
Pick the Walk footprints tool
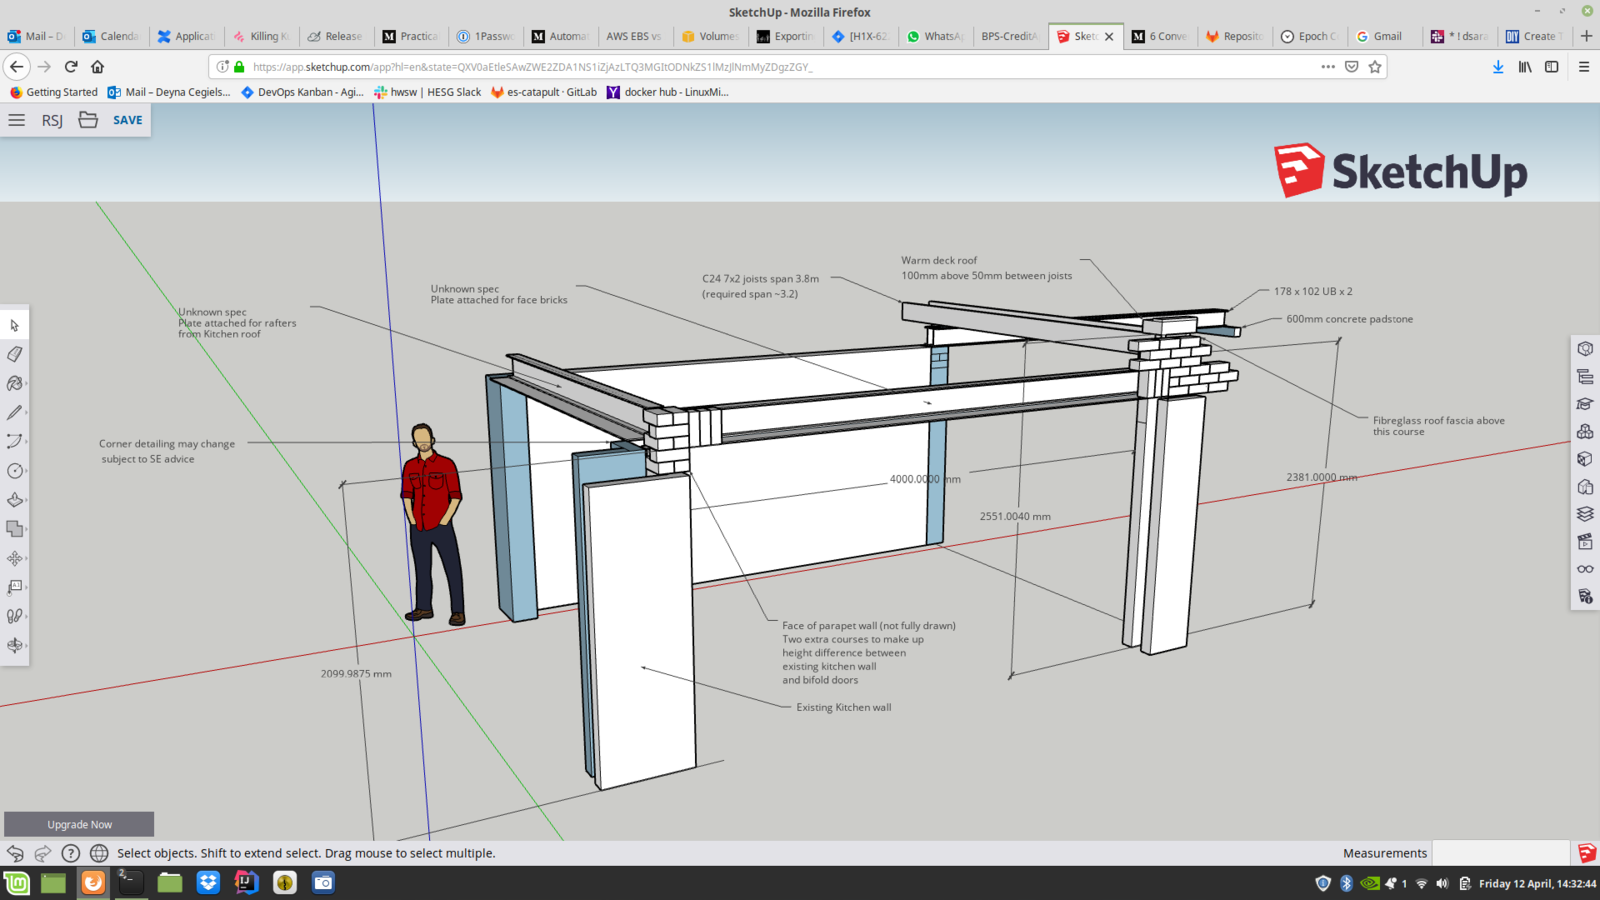pyautogui.click(x=14, y=616)
